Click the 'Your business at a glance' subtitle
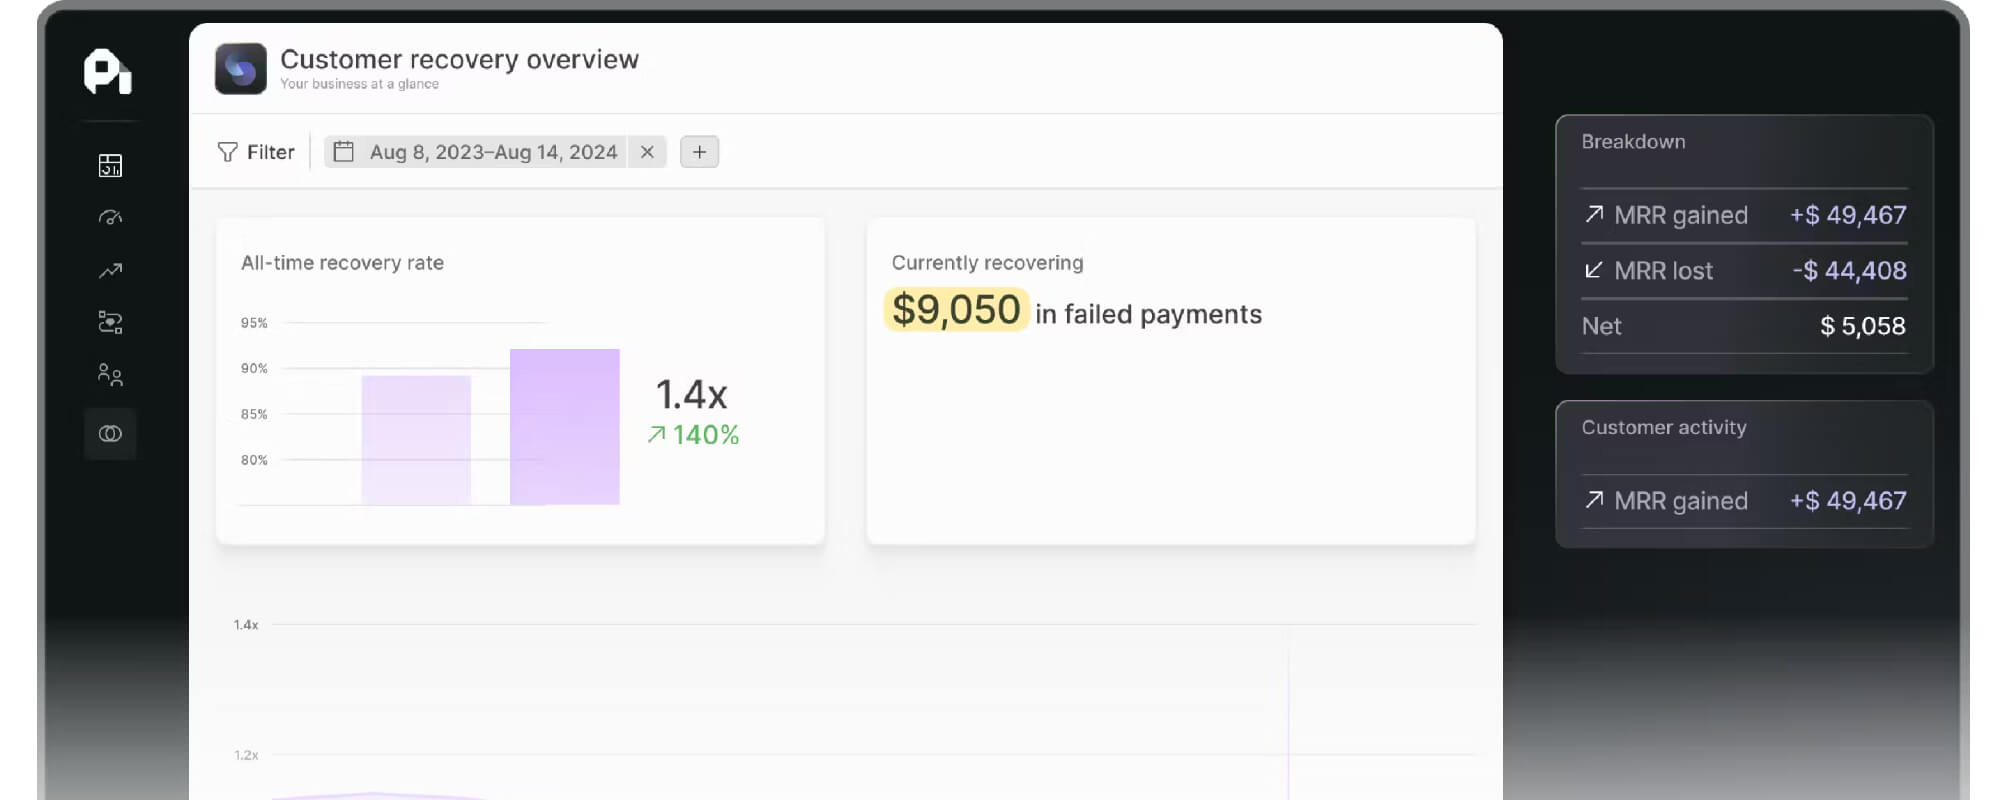Image resolution: width=2007 pixels, height=800 pixels. [x=359, y=84]
